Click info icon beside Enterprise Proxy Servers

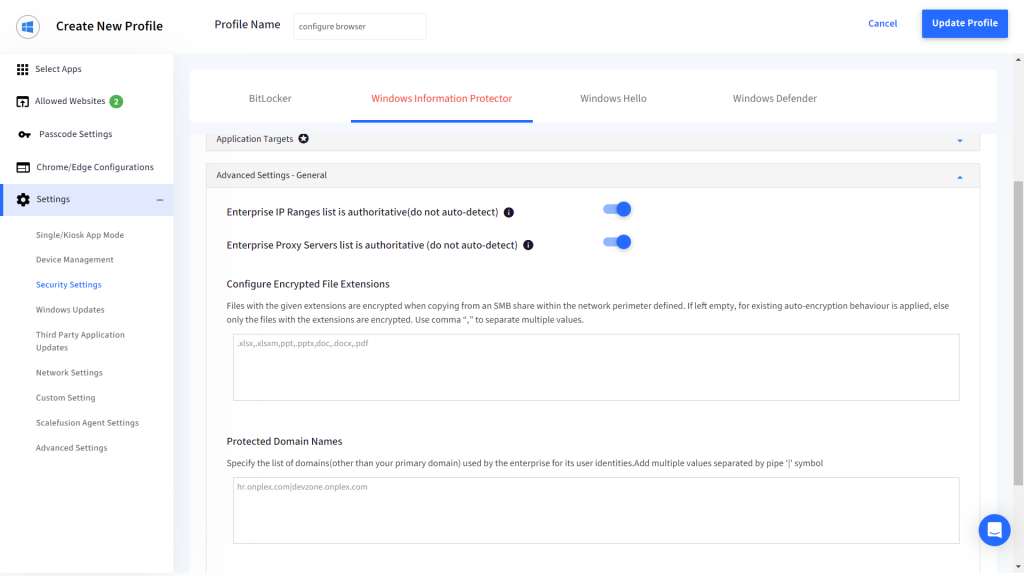pos(528,245)
